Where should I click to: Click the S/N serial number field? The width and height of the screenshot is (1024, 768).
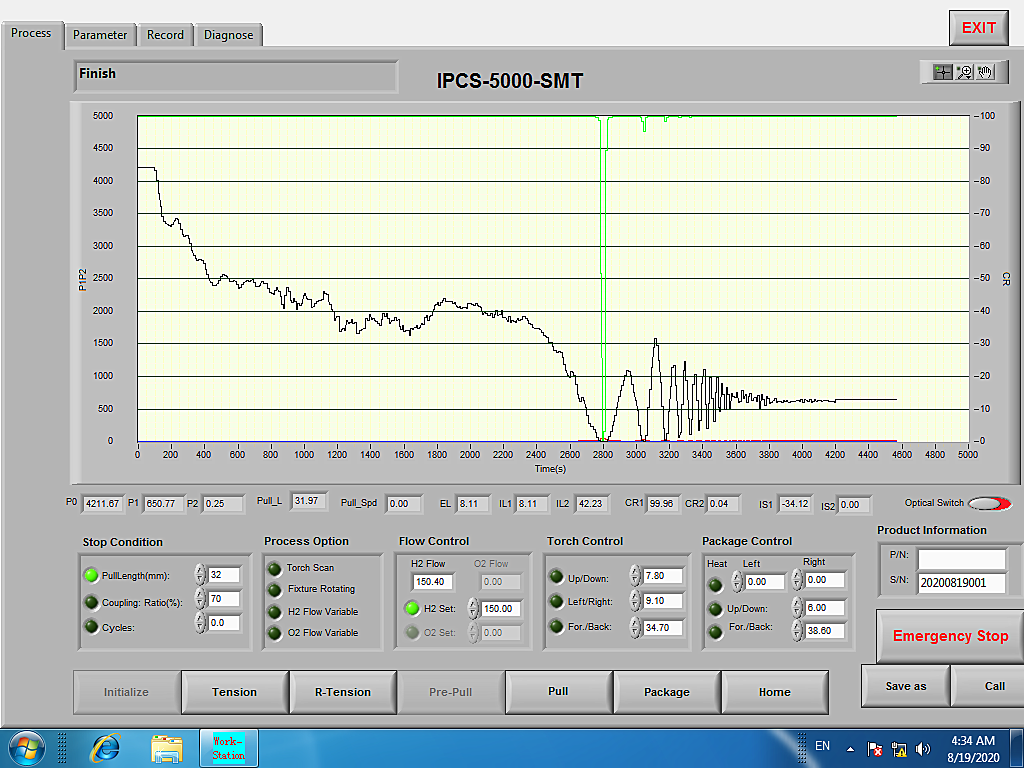(x=961, y=584)
